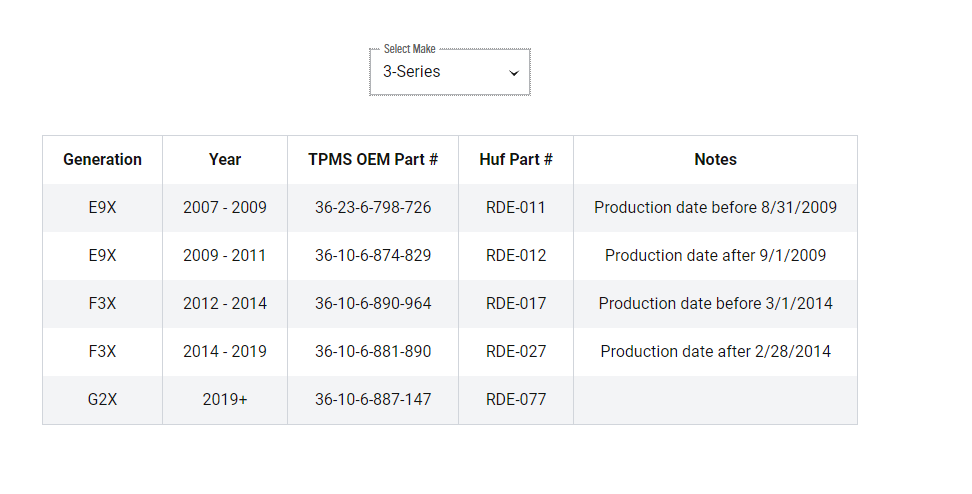This screenshot has height=494, width=972.
Task: Select OEM part 36-10-6-890-964
Action: 373,303
